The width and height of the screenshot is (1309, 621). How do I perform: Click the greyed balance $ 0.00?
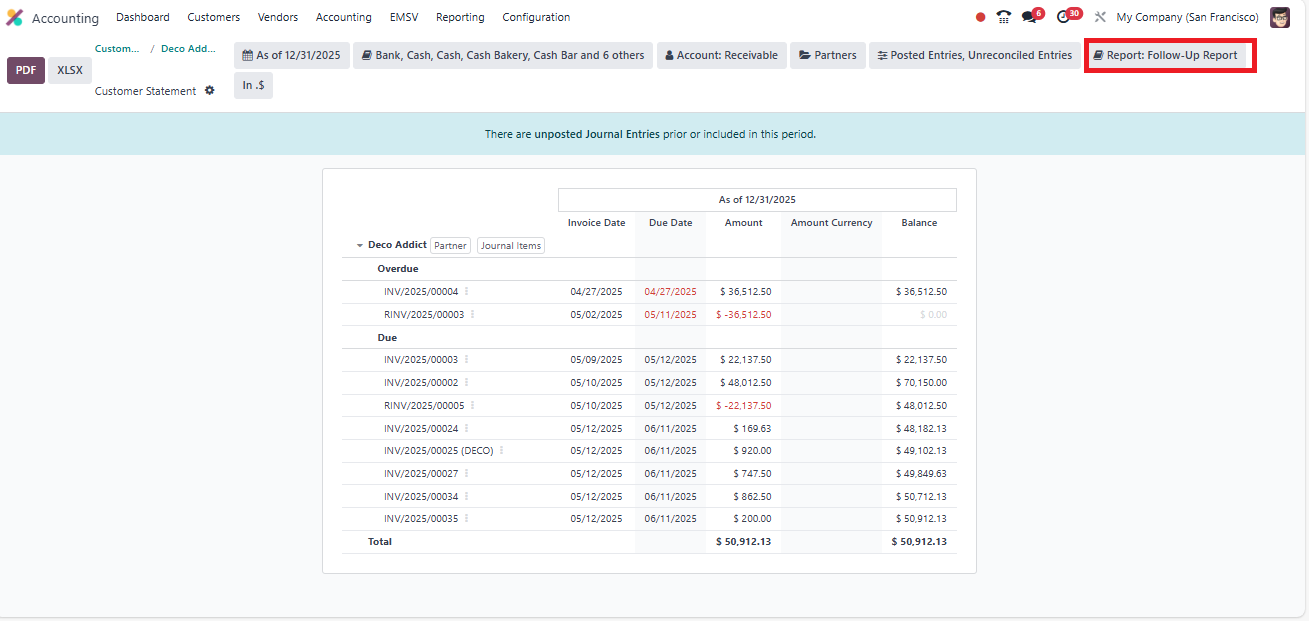933,314
